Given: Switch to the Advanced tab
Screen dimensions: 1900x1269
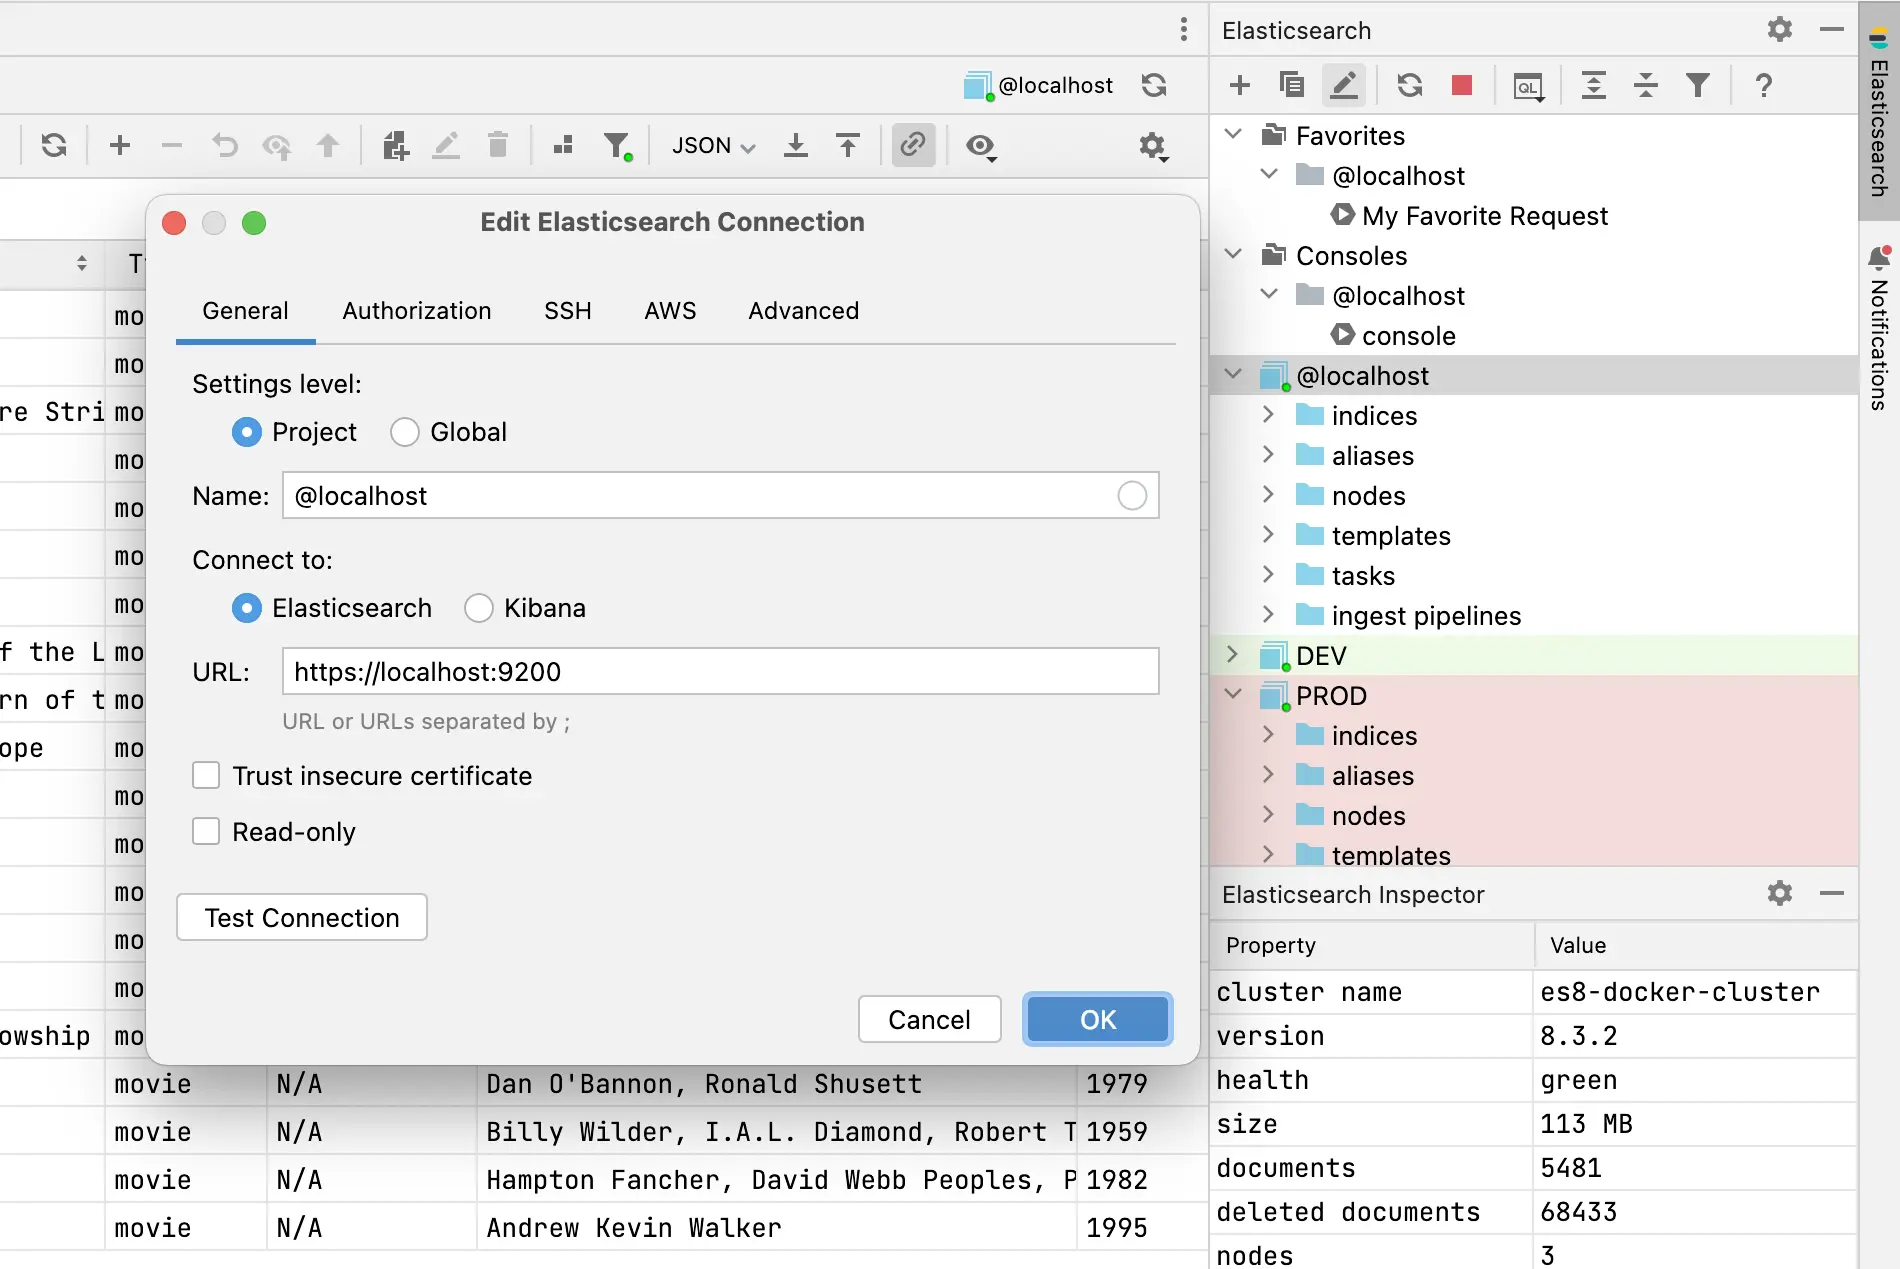Looking at the screenshot, I should click(x=804, y=311).
